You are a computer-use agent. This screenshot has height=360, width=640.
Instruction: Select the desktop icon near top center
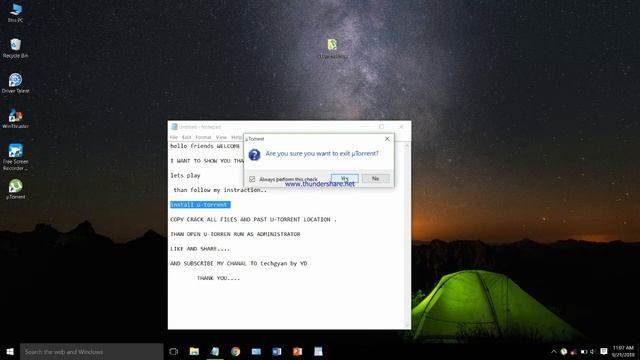click(333, 49)
